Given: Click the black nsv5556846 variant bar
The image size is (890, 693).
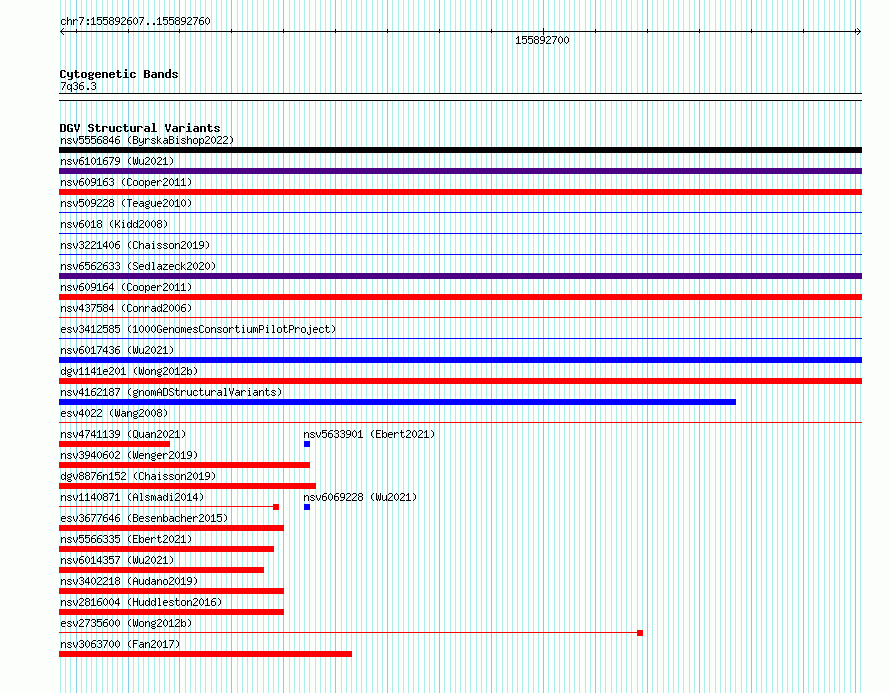Looking at the screenshot, I should point(460,150).
